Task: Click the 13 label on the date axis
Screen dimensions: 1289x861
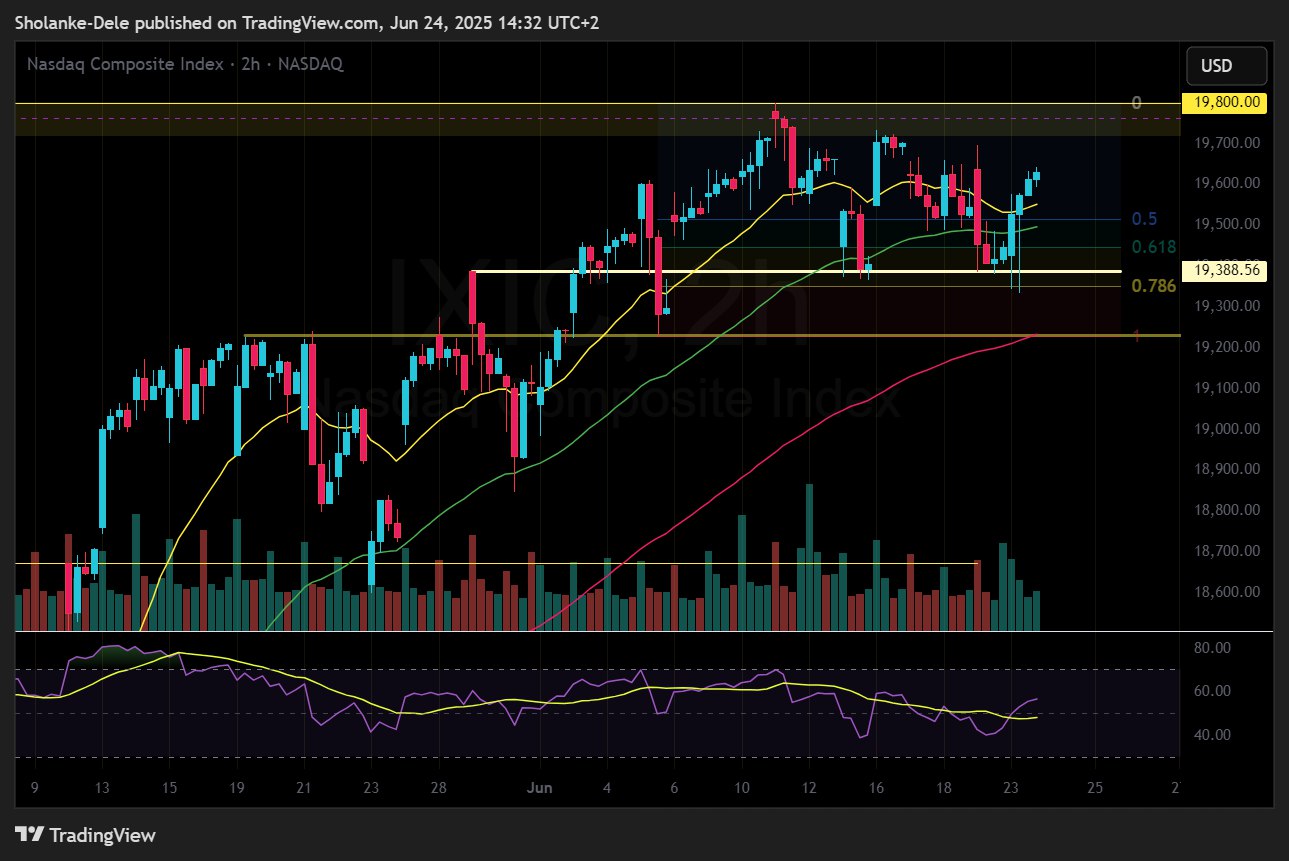Action: click(100, 788)
